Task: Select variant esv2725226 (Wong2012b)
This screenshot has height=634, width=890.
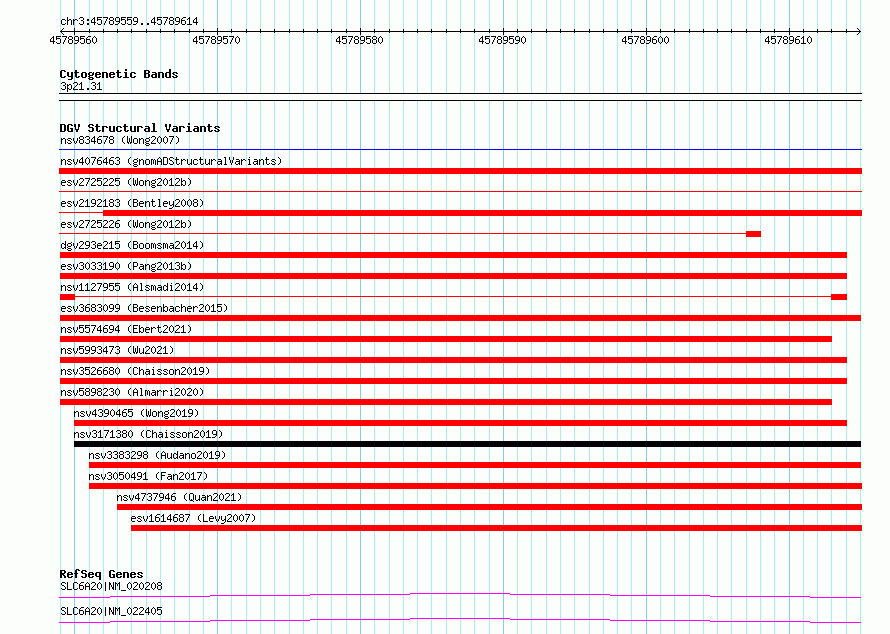Action: 126,224
